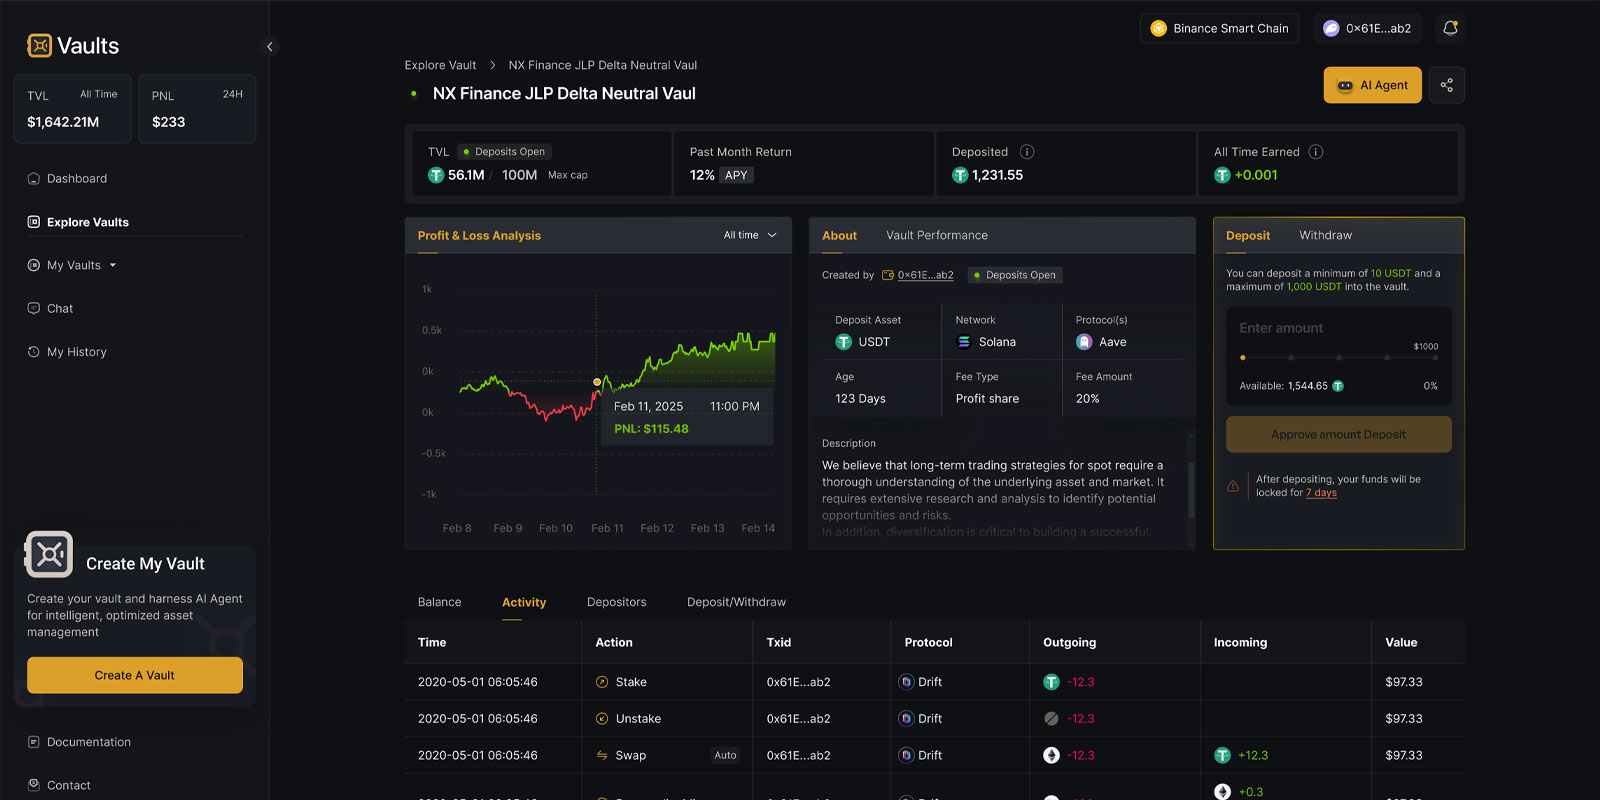Click the creator address 0x61E...ab2 link
The width and height of the screenshot is (1600, 800).
pos(925,275)
